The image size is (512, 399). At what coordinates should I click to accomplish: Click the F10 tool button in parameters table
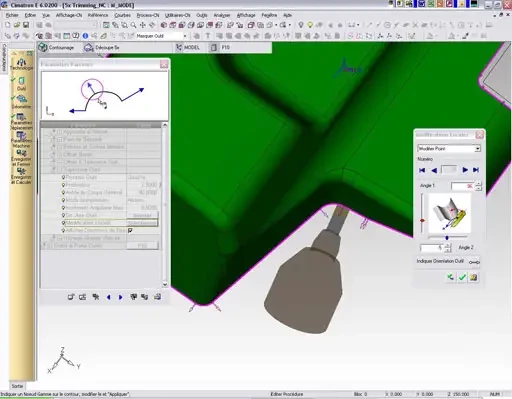(142, 246)
